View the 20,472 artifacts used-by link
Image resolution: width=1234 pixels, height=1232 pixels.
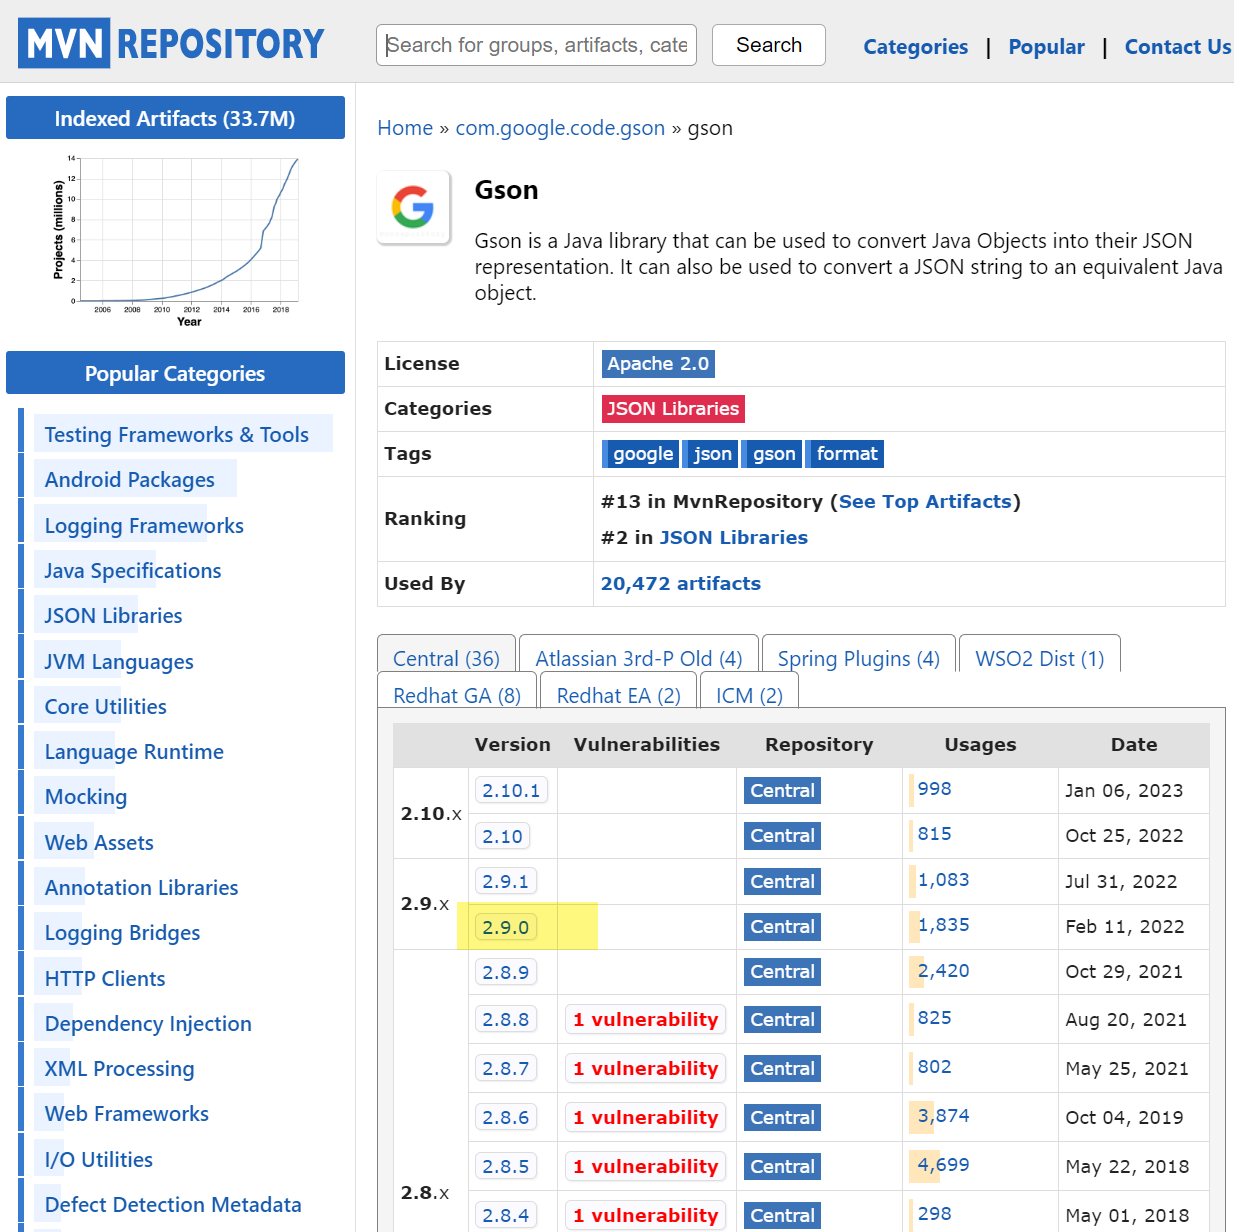pyautogui.click(x=680, y=584)
